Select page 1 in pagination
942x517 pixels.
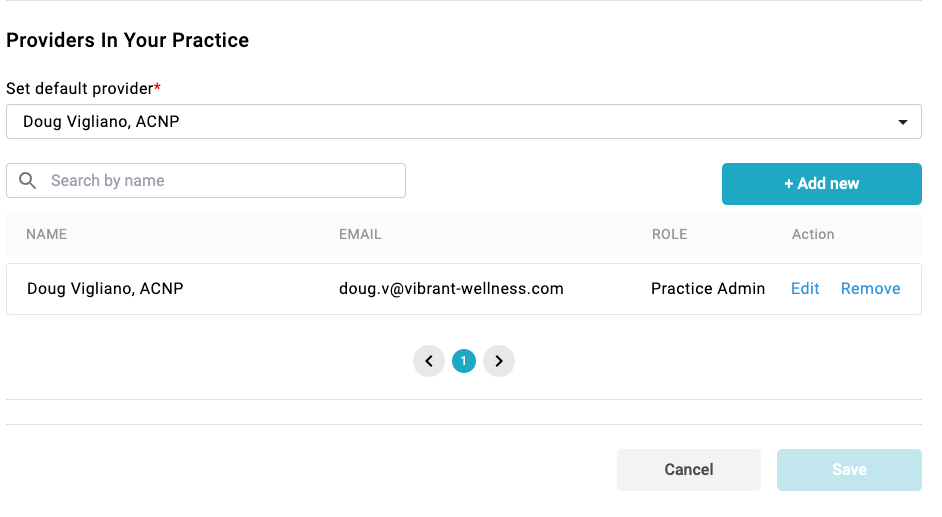[x=464, y=361]
